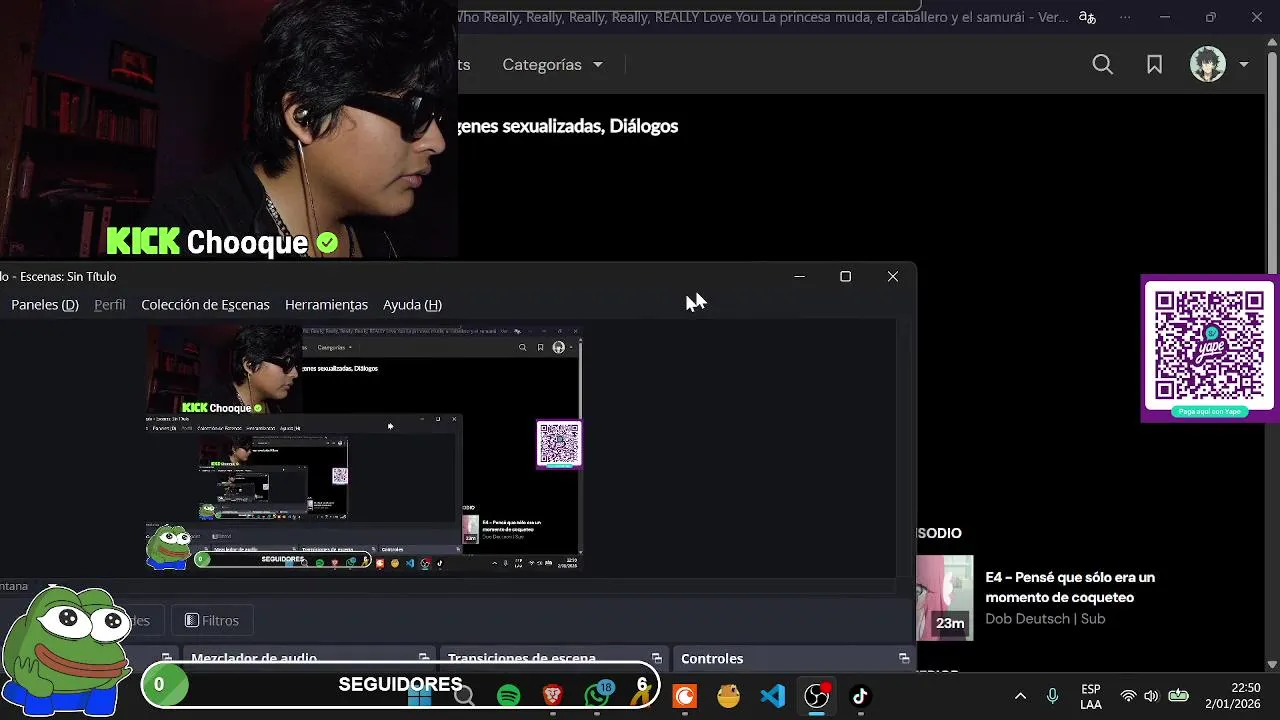Click the Filtros button in OBS

point(212,621)
